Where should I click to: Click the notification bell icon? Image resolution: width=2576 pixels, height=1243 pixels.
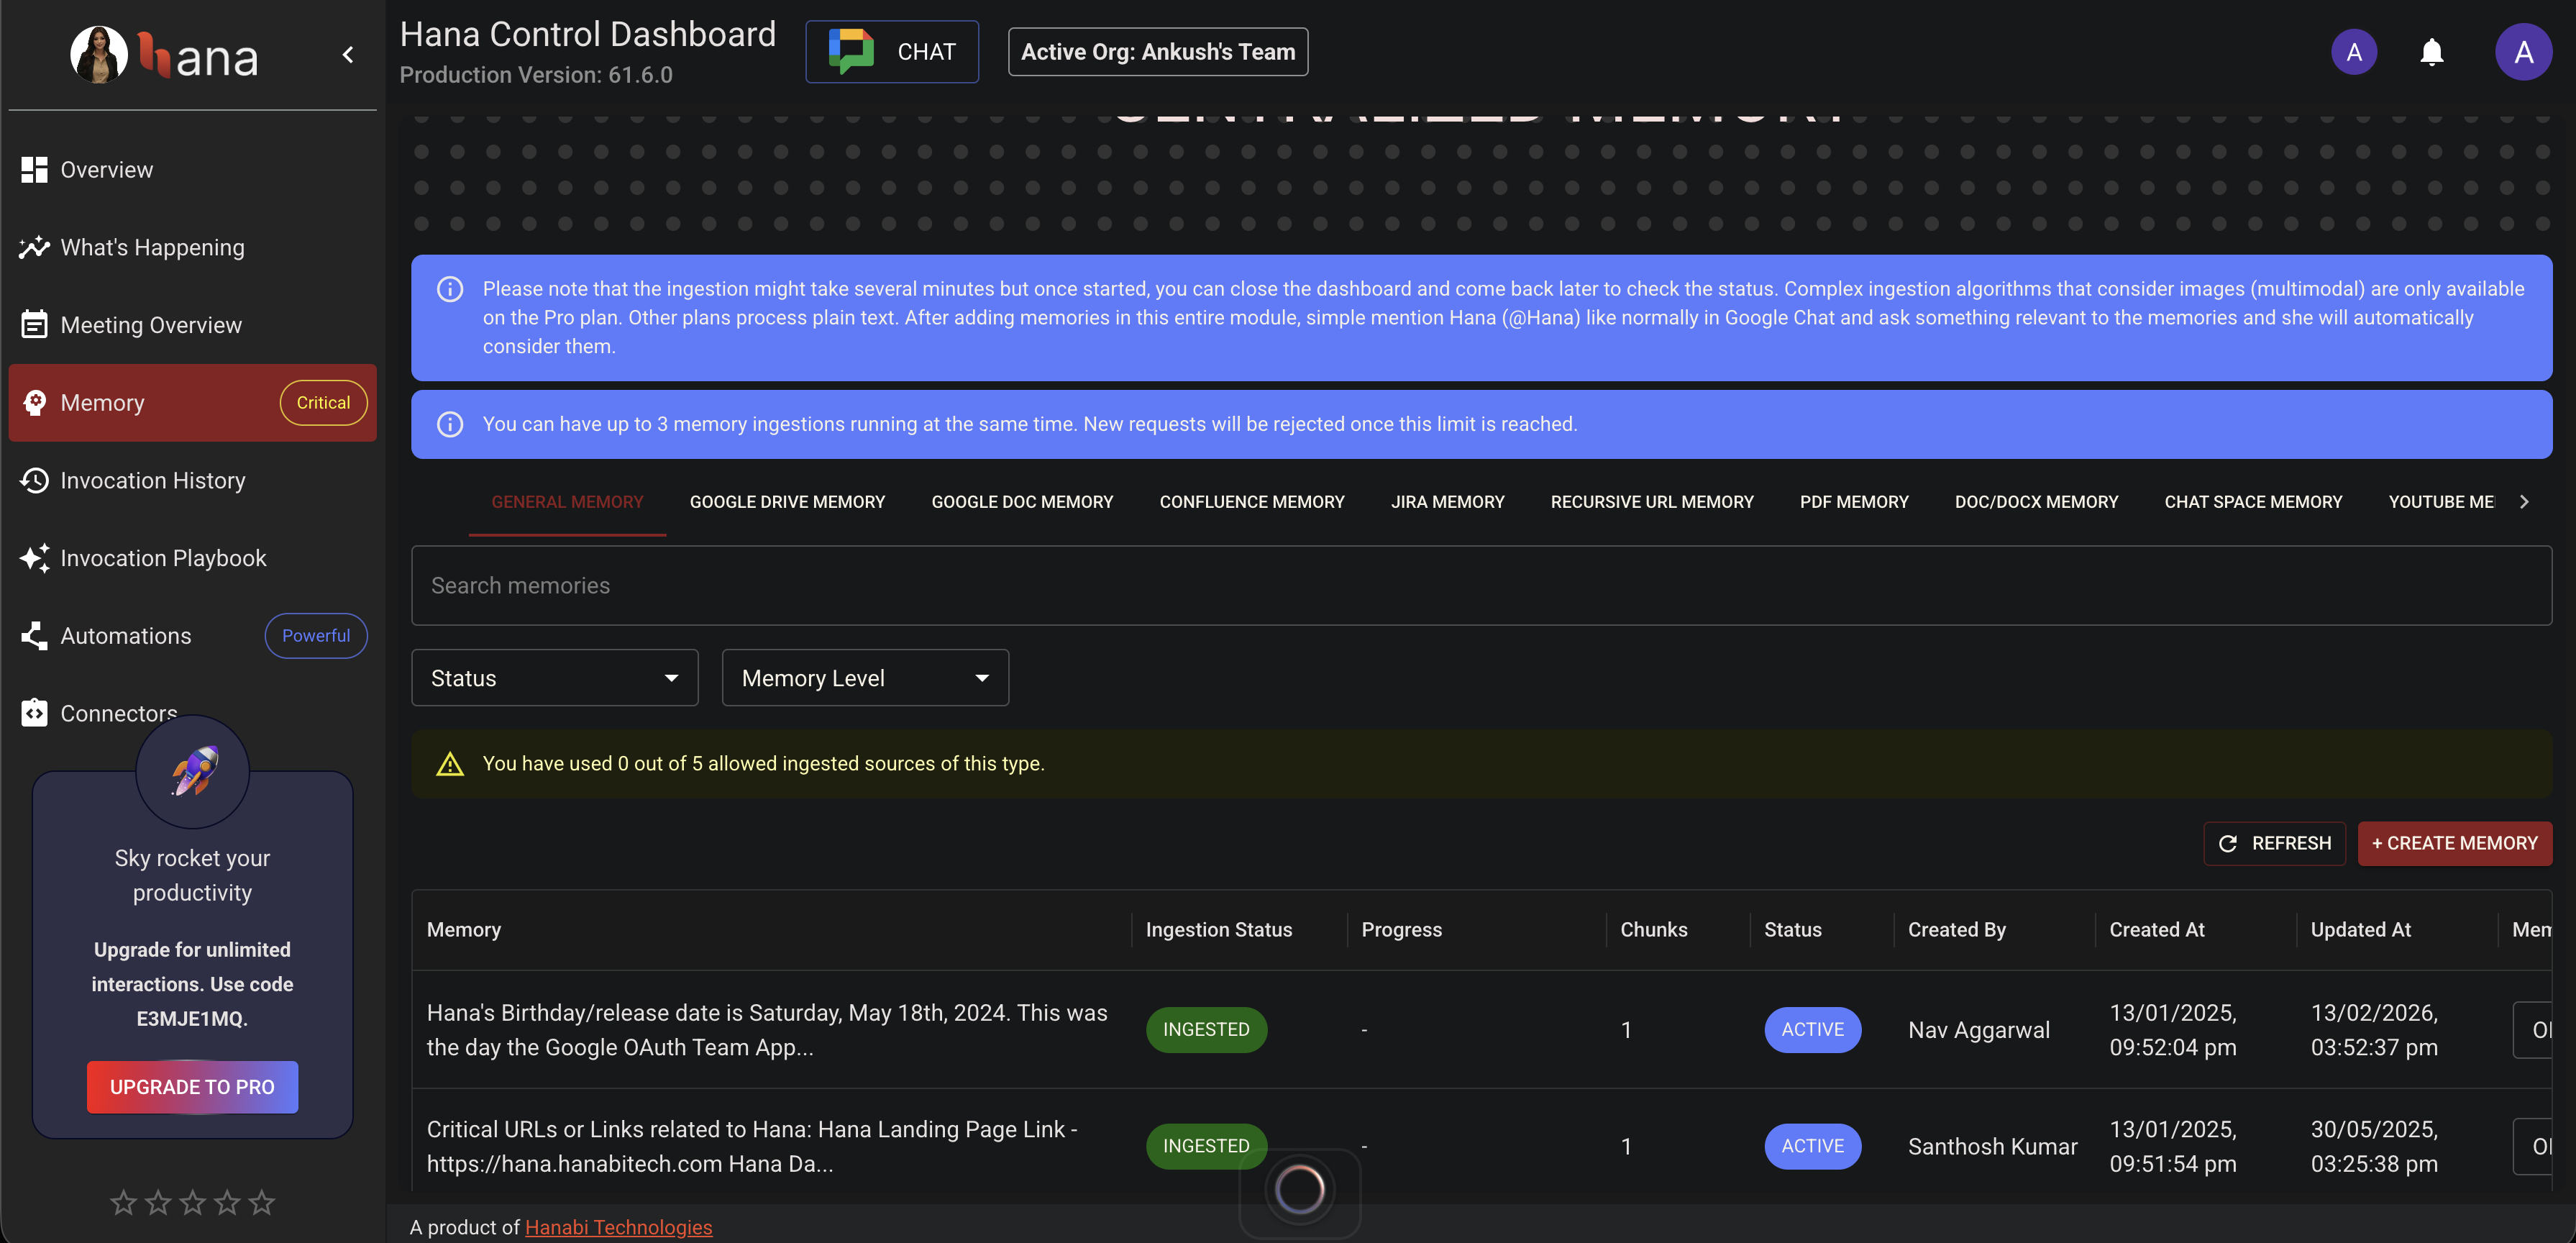coord(2431,52)
